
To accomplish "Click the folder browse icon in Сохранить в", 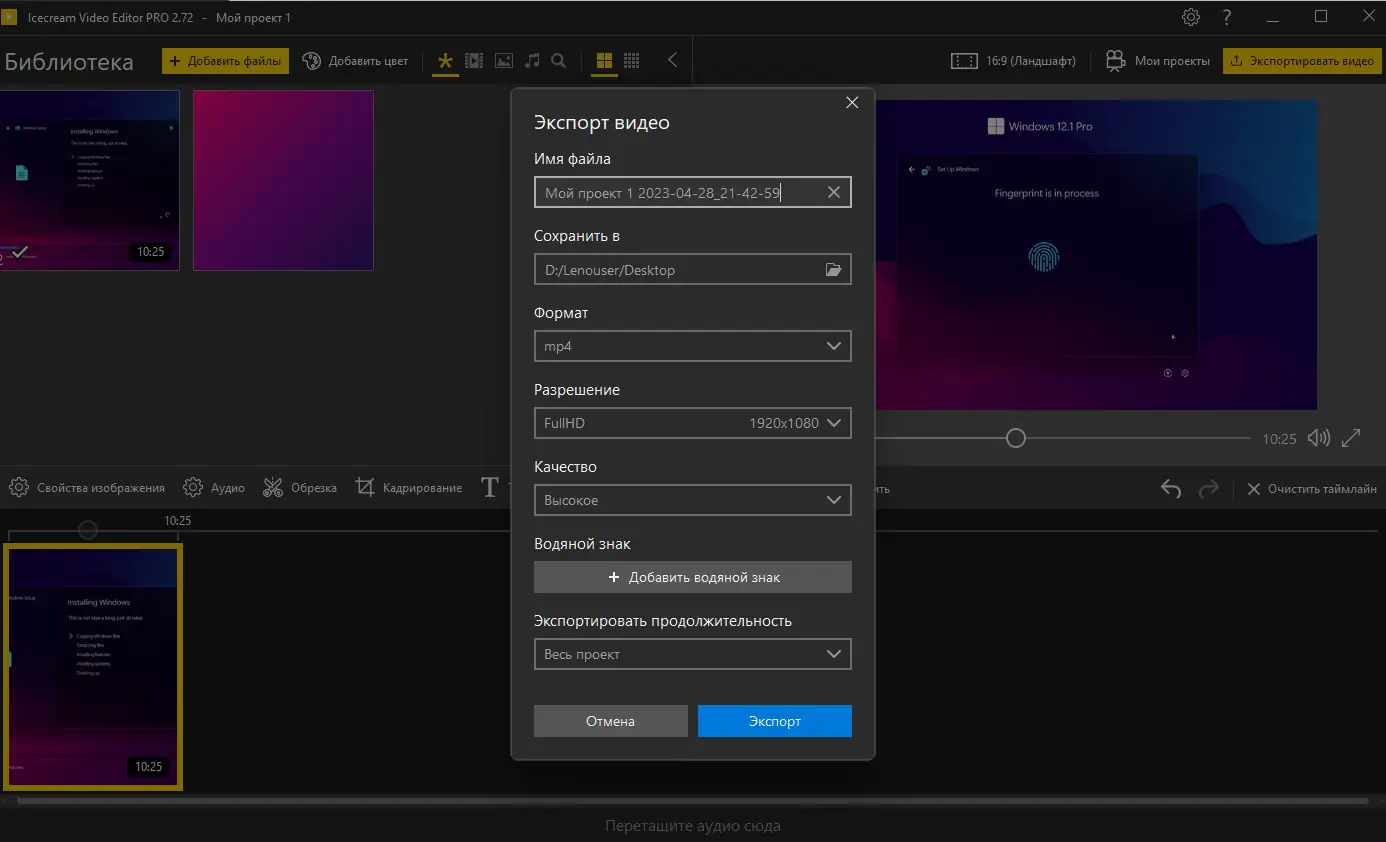I will click(x=833, y=270).
